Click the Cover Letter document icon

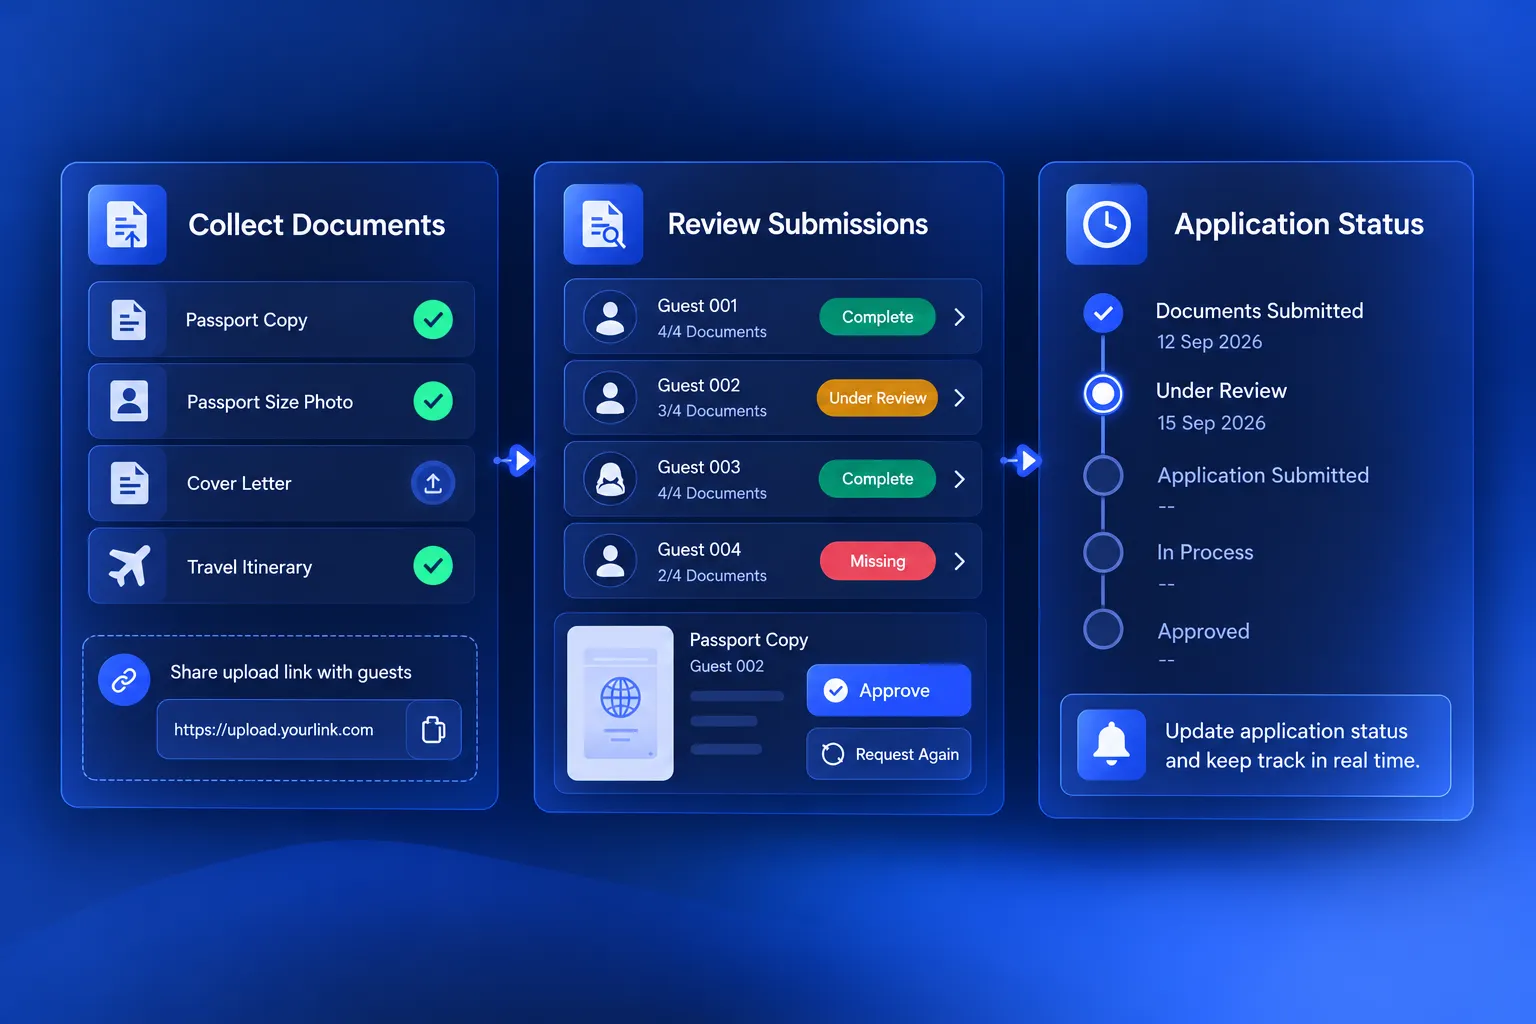(x=129, y=483)
